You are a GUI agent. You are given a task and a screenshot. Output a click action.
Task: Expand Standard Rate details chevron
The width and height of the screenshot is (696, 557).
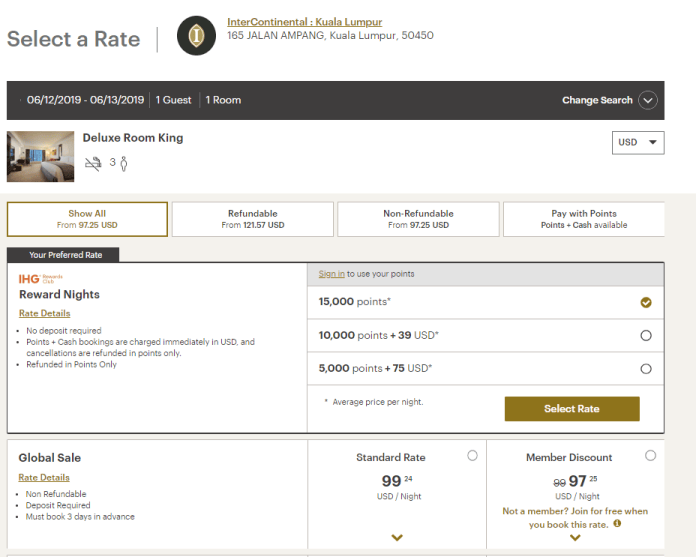click(397, 537)
